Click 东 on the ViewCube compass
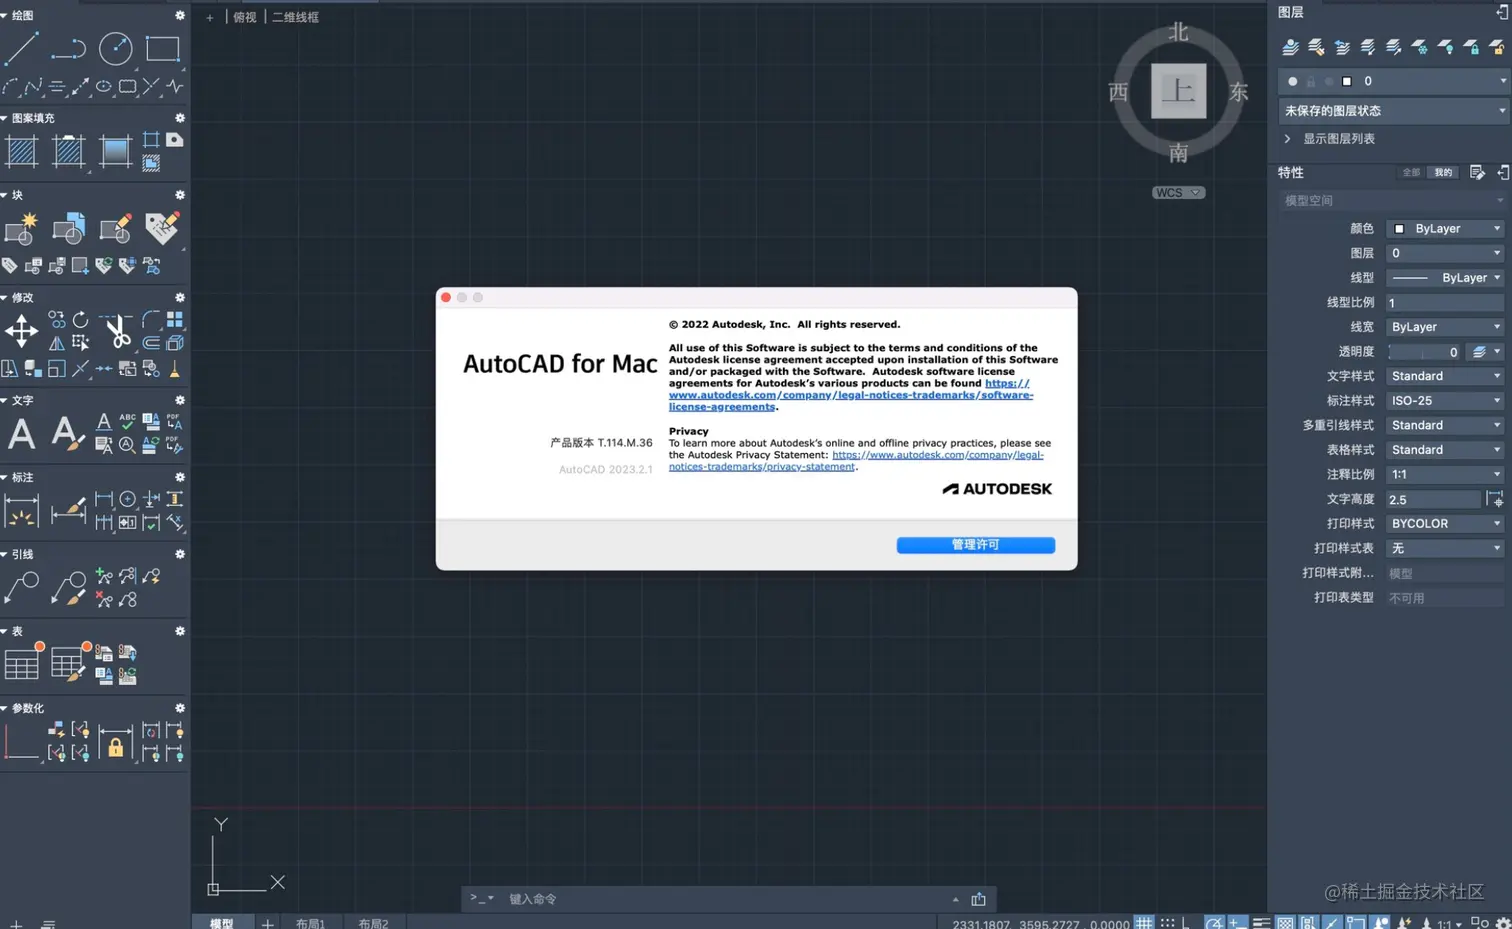1512x929 pixels. pos(1239,92)
